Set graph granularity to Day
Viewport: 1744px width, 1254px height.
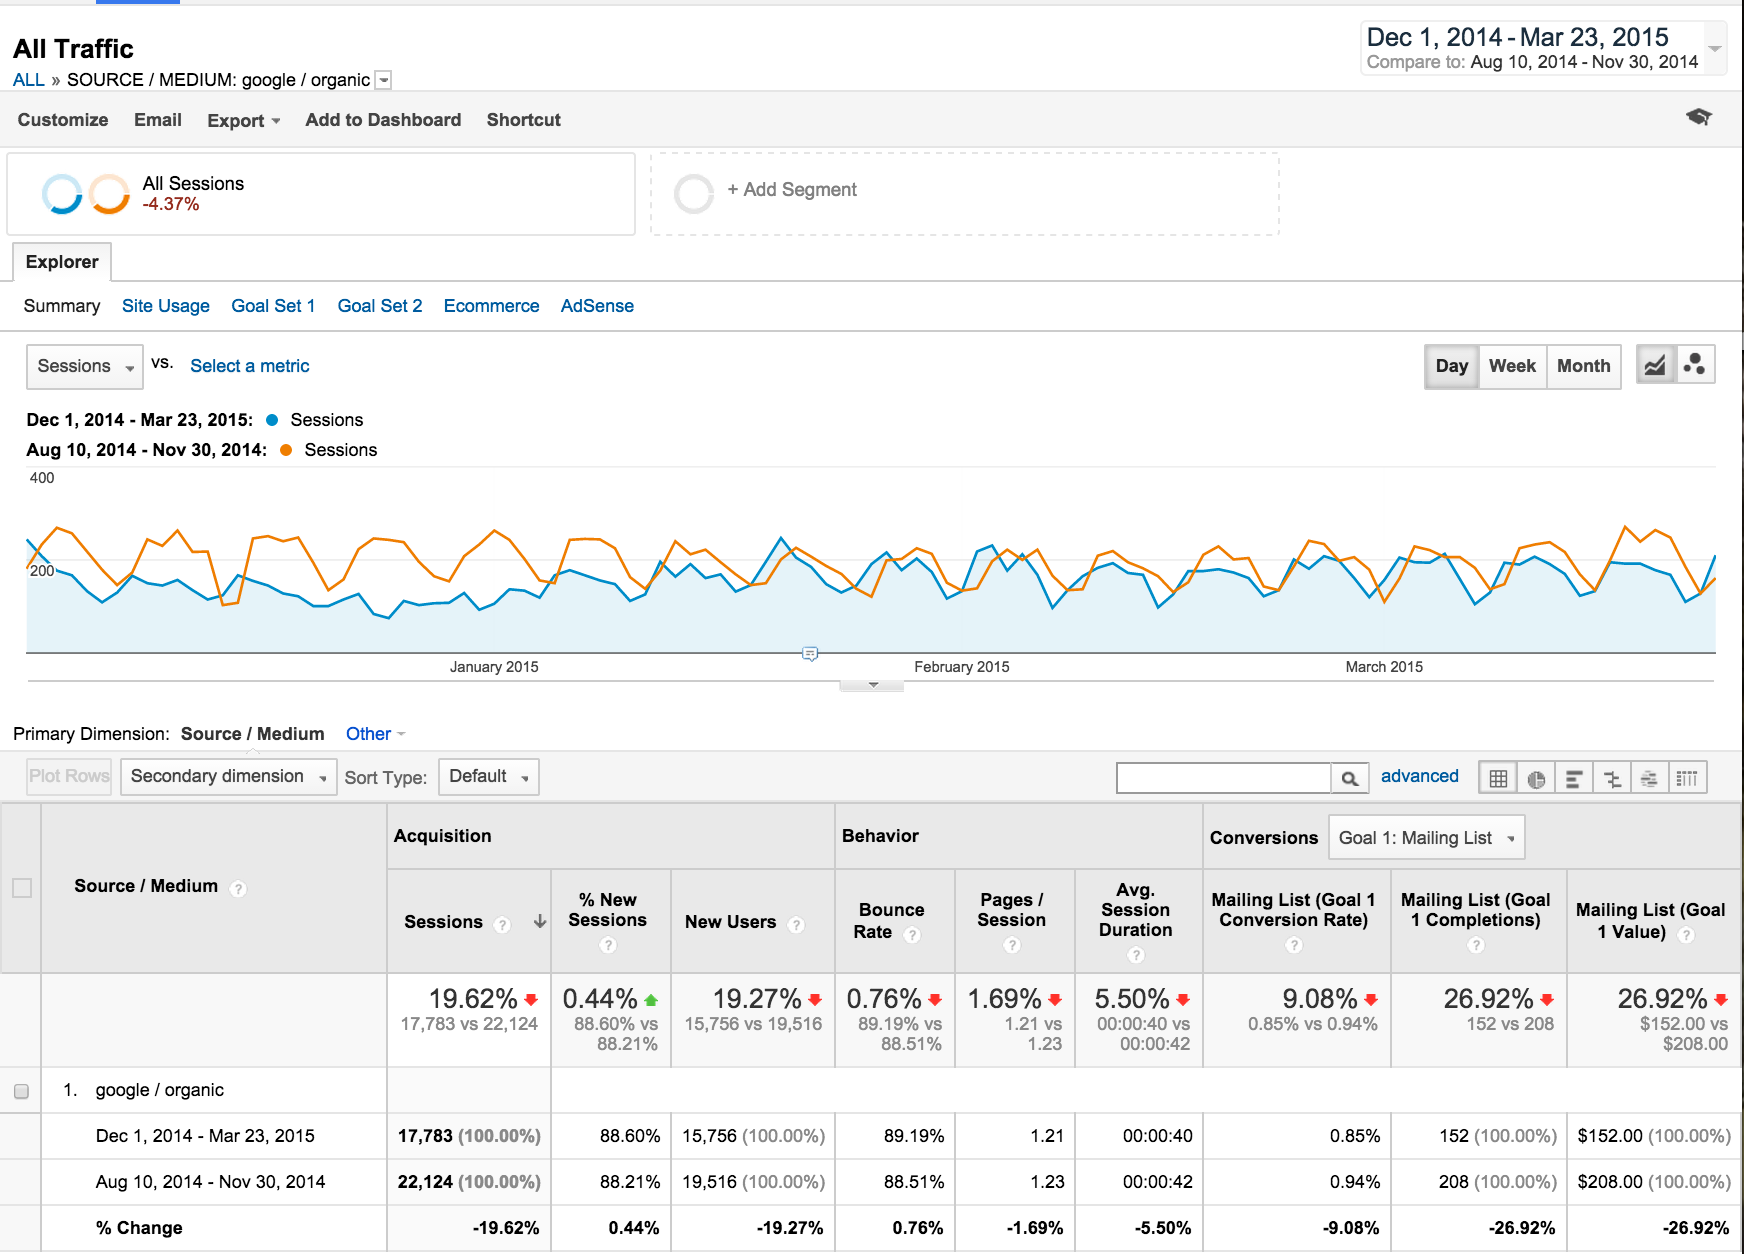click(x=1451, y=366)
